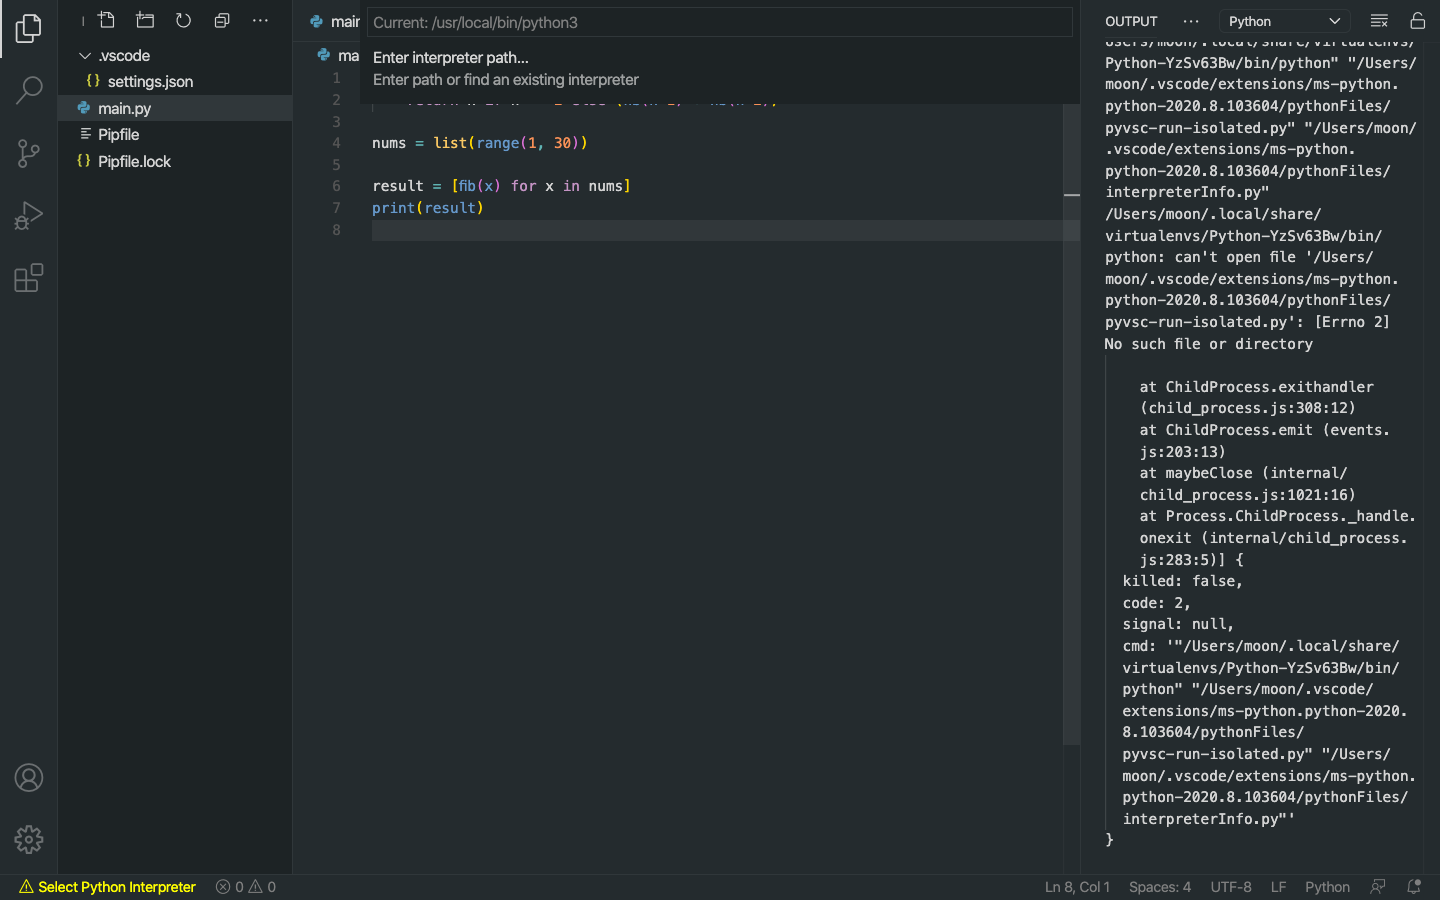Create a new file in the Explorer
1440x900 pixels.
[x=106, y=19]
